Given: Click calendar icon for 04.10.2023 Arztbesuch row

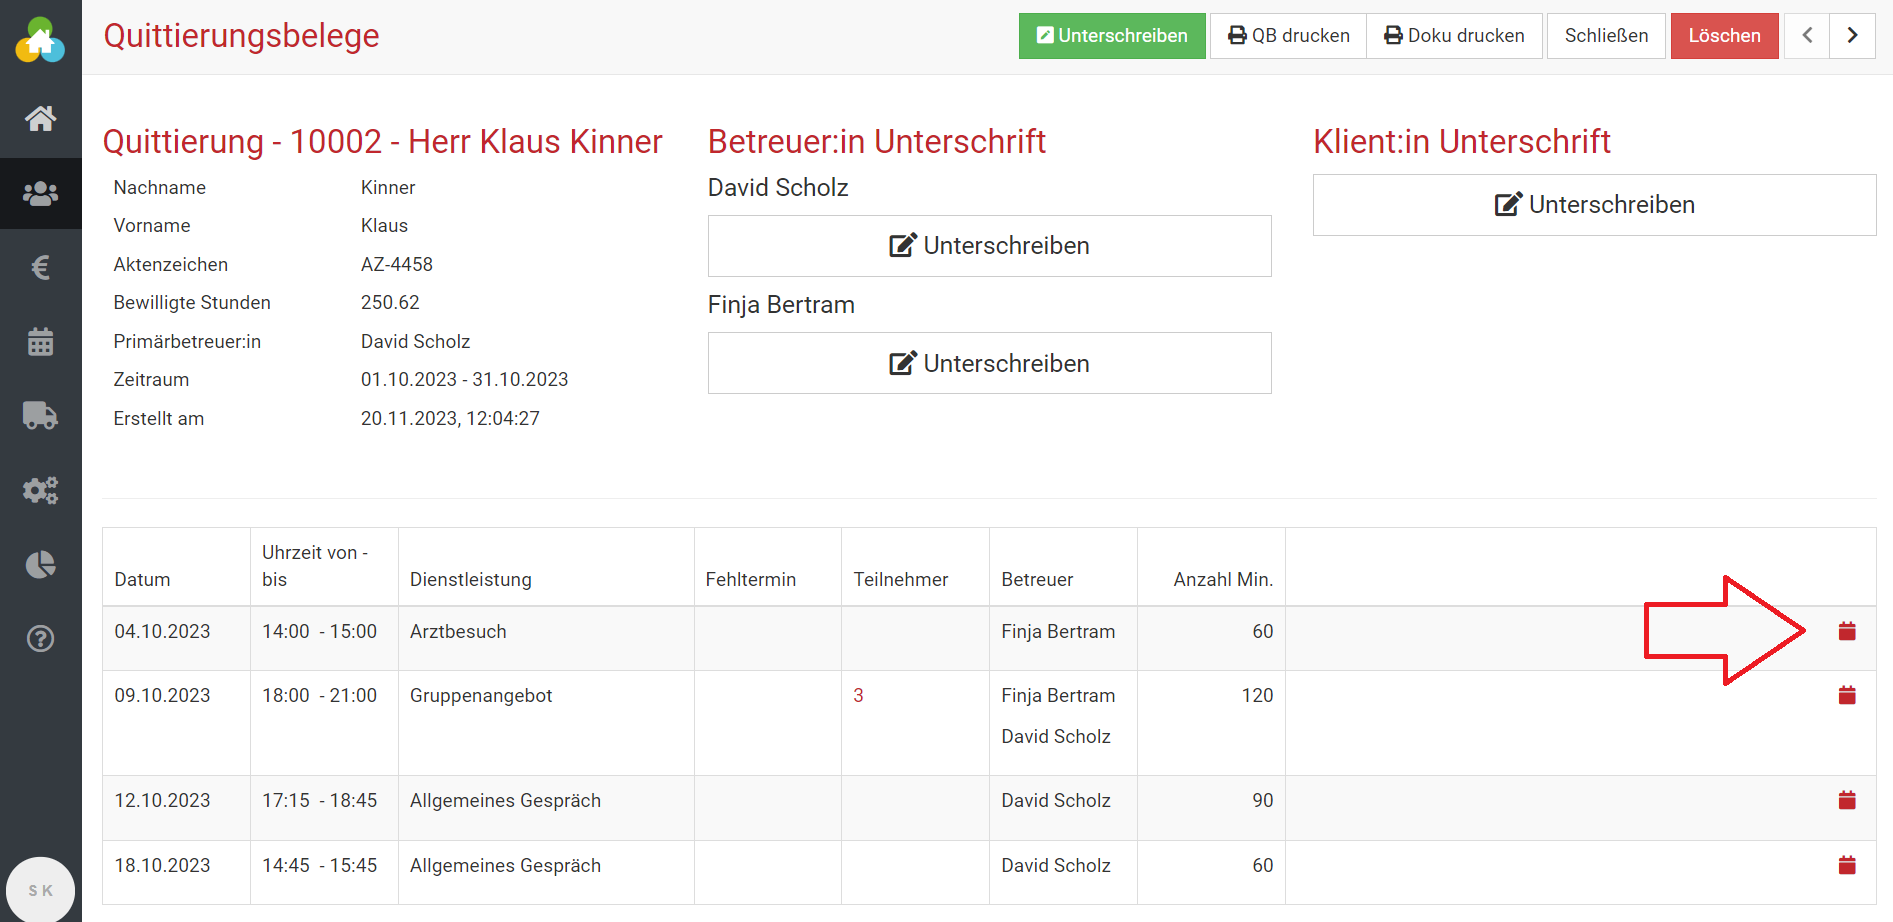Looking at the screenshot, I should coord(1846,631).
